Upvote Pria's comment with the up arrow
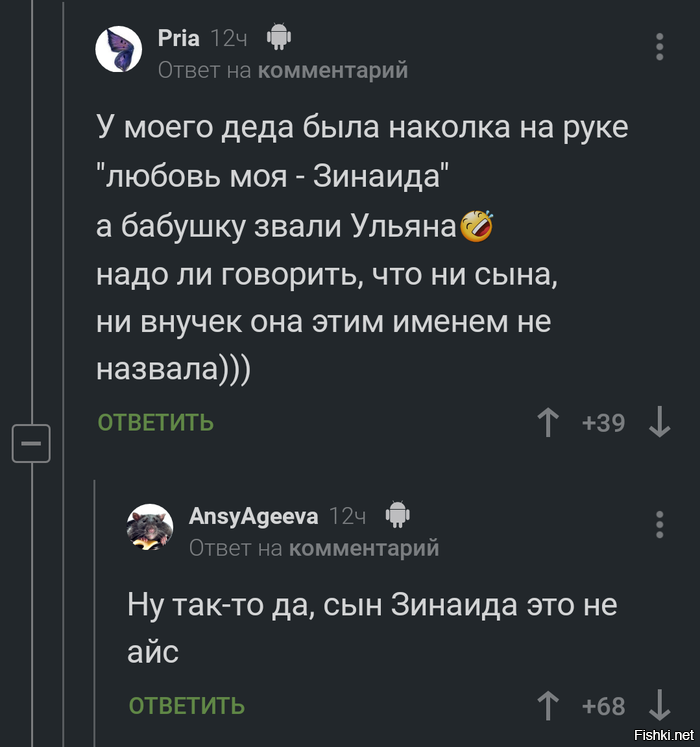The width and height of the screenshot is (700, 747). coord(547,423)
